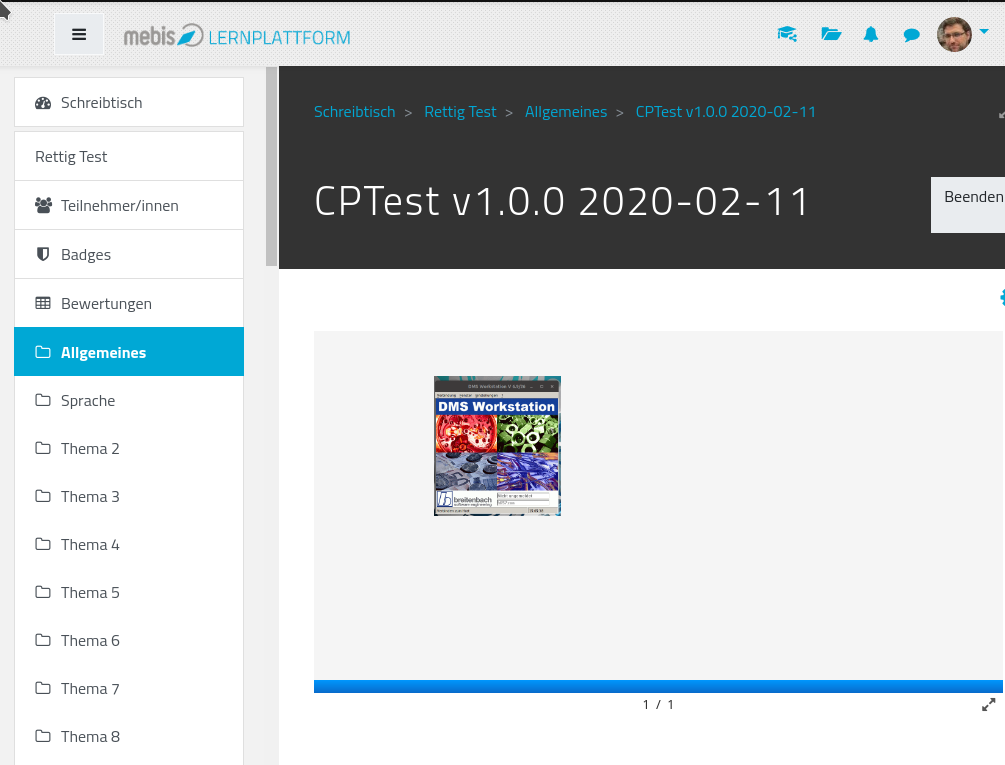Click the Beenden button
Viewport: 1005px width, 765px height.
(968, 205)
